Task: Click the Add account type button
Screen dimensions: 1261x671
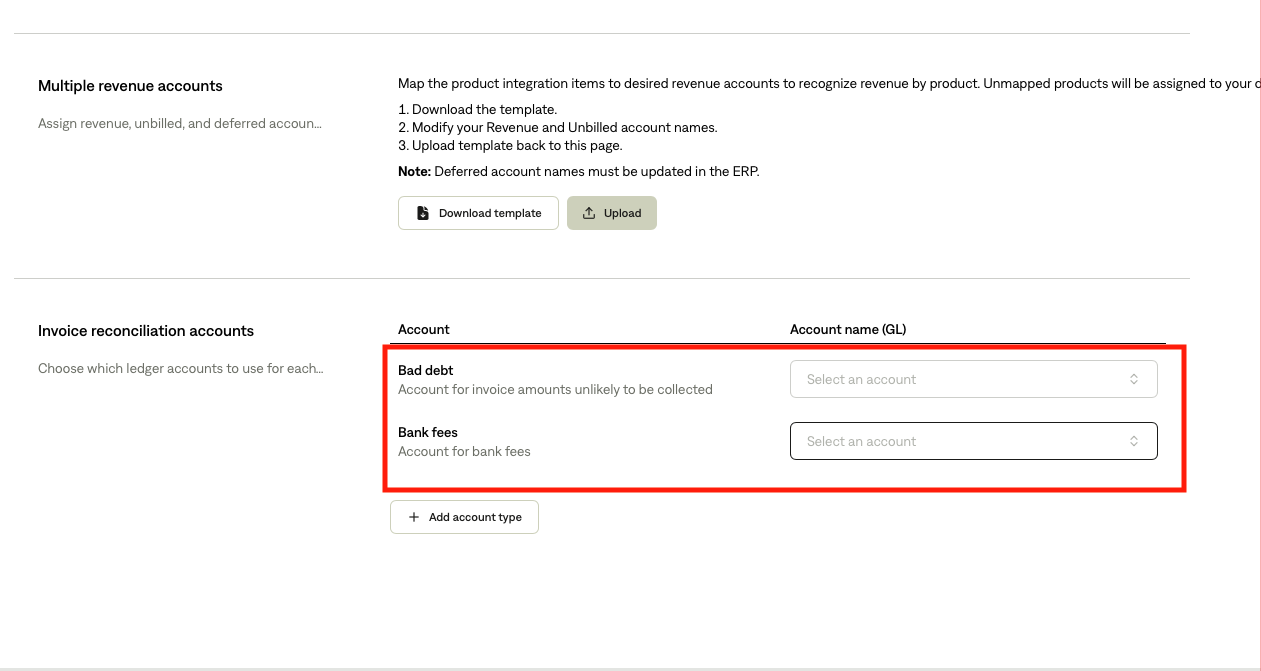Action: tap(464, 517)
